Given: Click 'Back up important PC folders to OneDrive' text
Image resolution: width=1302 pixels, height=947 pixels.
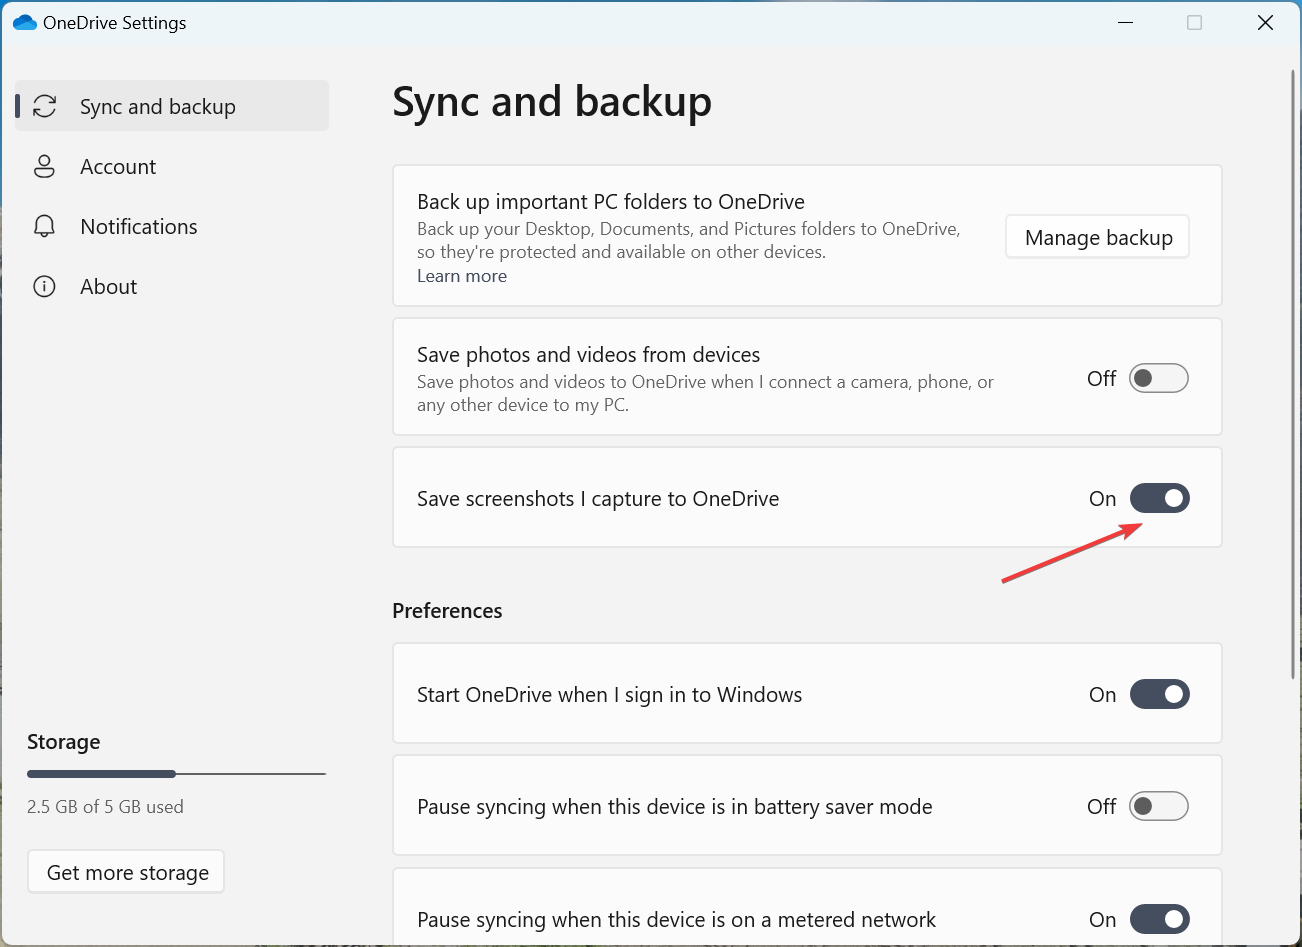Looking at the screenshot, I should [x=611, y=202].
